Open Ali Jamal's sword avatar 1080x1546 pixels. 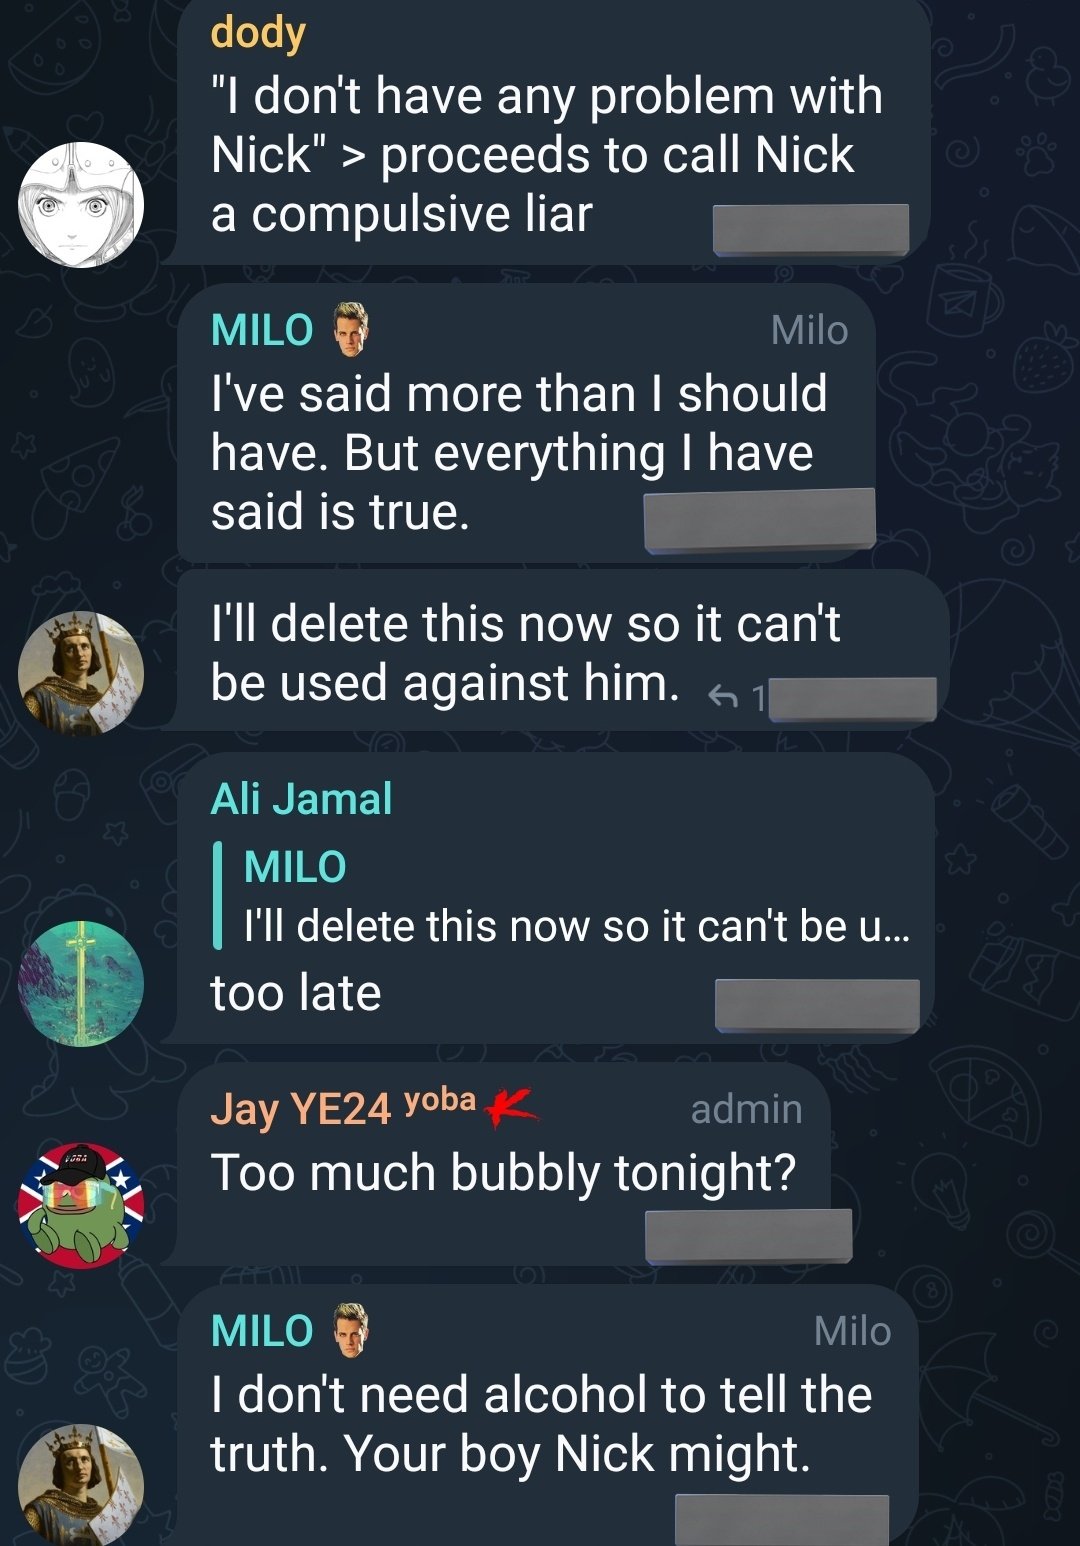click(81, 983)
